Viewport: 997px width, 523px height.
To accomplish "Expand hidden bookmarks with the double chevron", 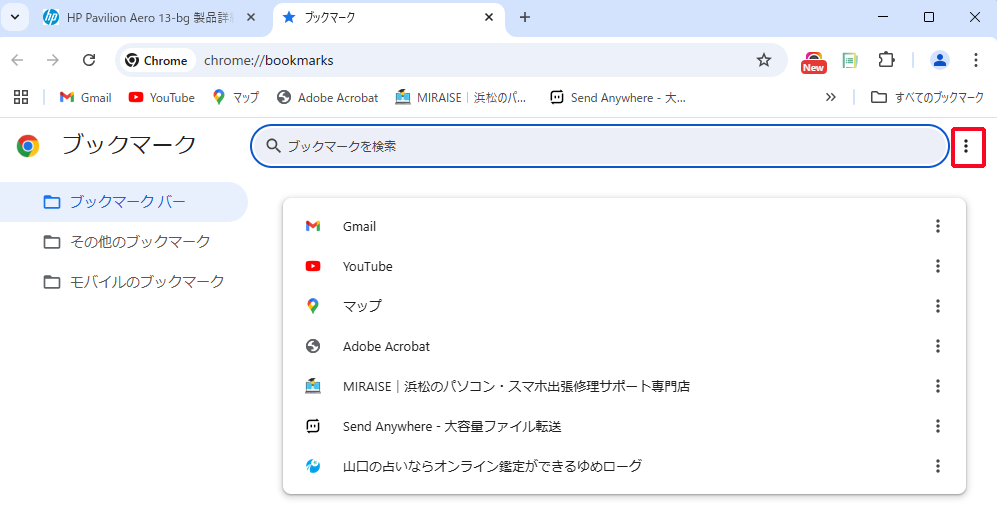I will pos(830,97).
